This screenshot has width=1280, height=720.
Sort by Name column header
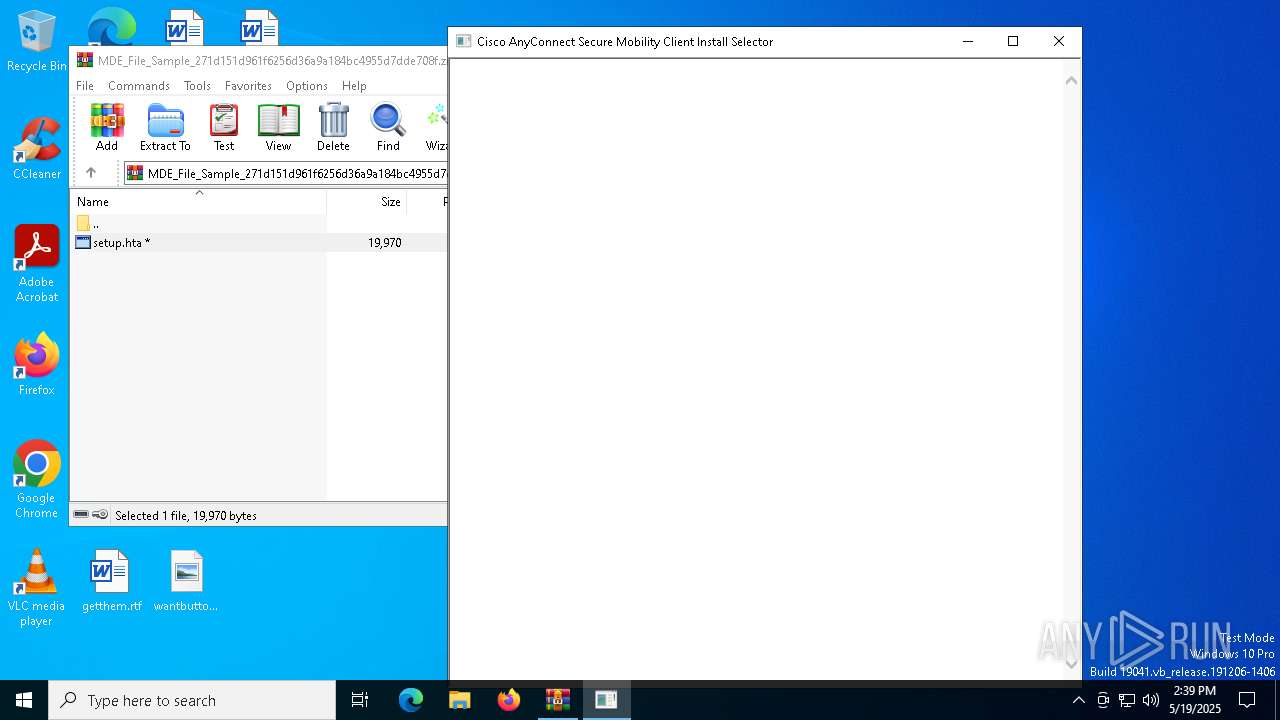199,202
